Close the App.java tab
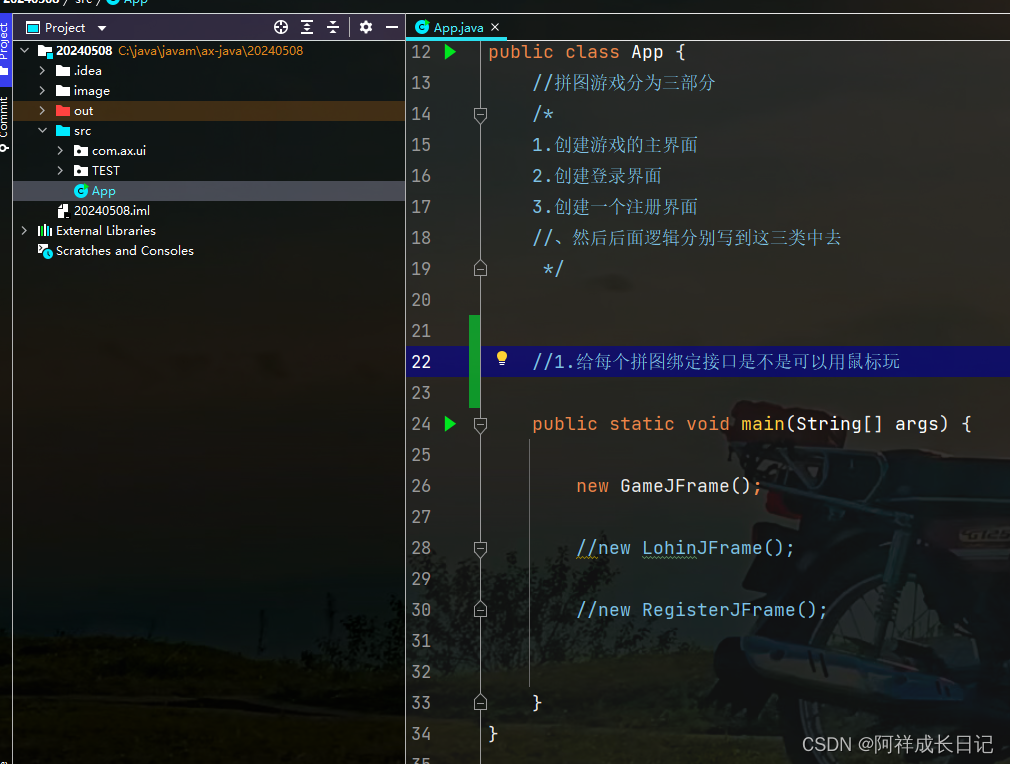Screen dimensions: 1010x764 pos(495,28)
